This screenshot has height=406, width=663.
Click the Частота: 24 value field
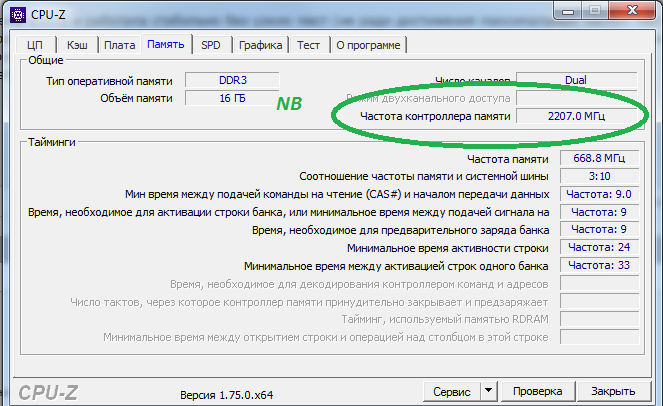coord(599,247)
